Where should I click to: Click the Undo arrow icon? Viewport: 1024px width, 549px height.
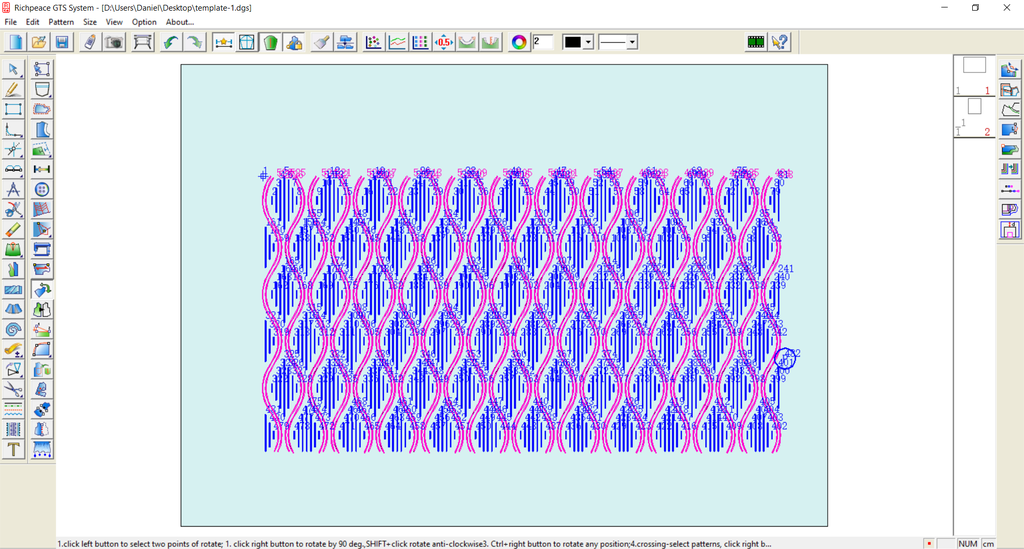[x=171, y=42]
